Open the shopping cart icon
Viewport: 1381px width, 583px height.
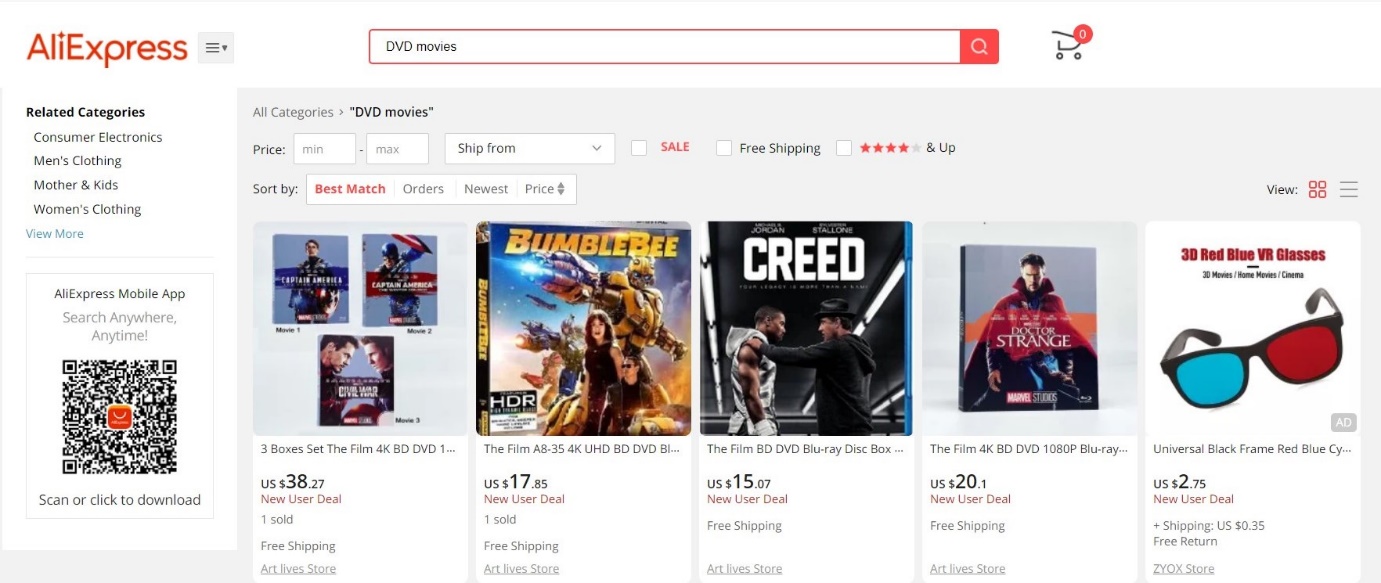click(1068, 45)
